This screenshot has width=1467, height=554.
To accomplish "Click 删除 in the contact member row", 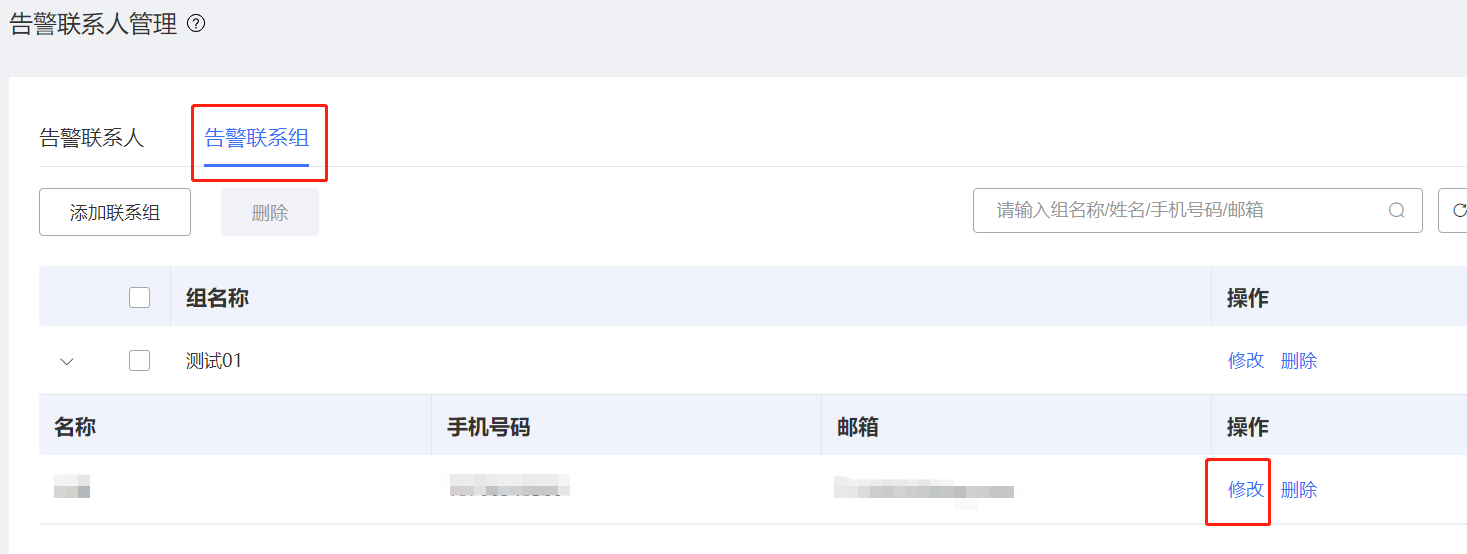I will pos(1299,490).
